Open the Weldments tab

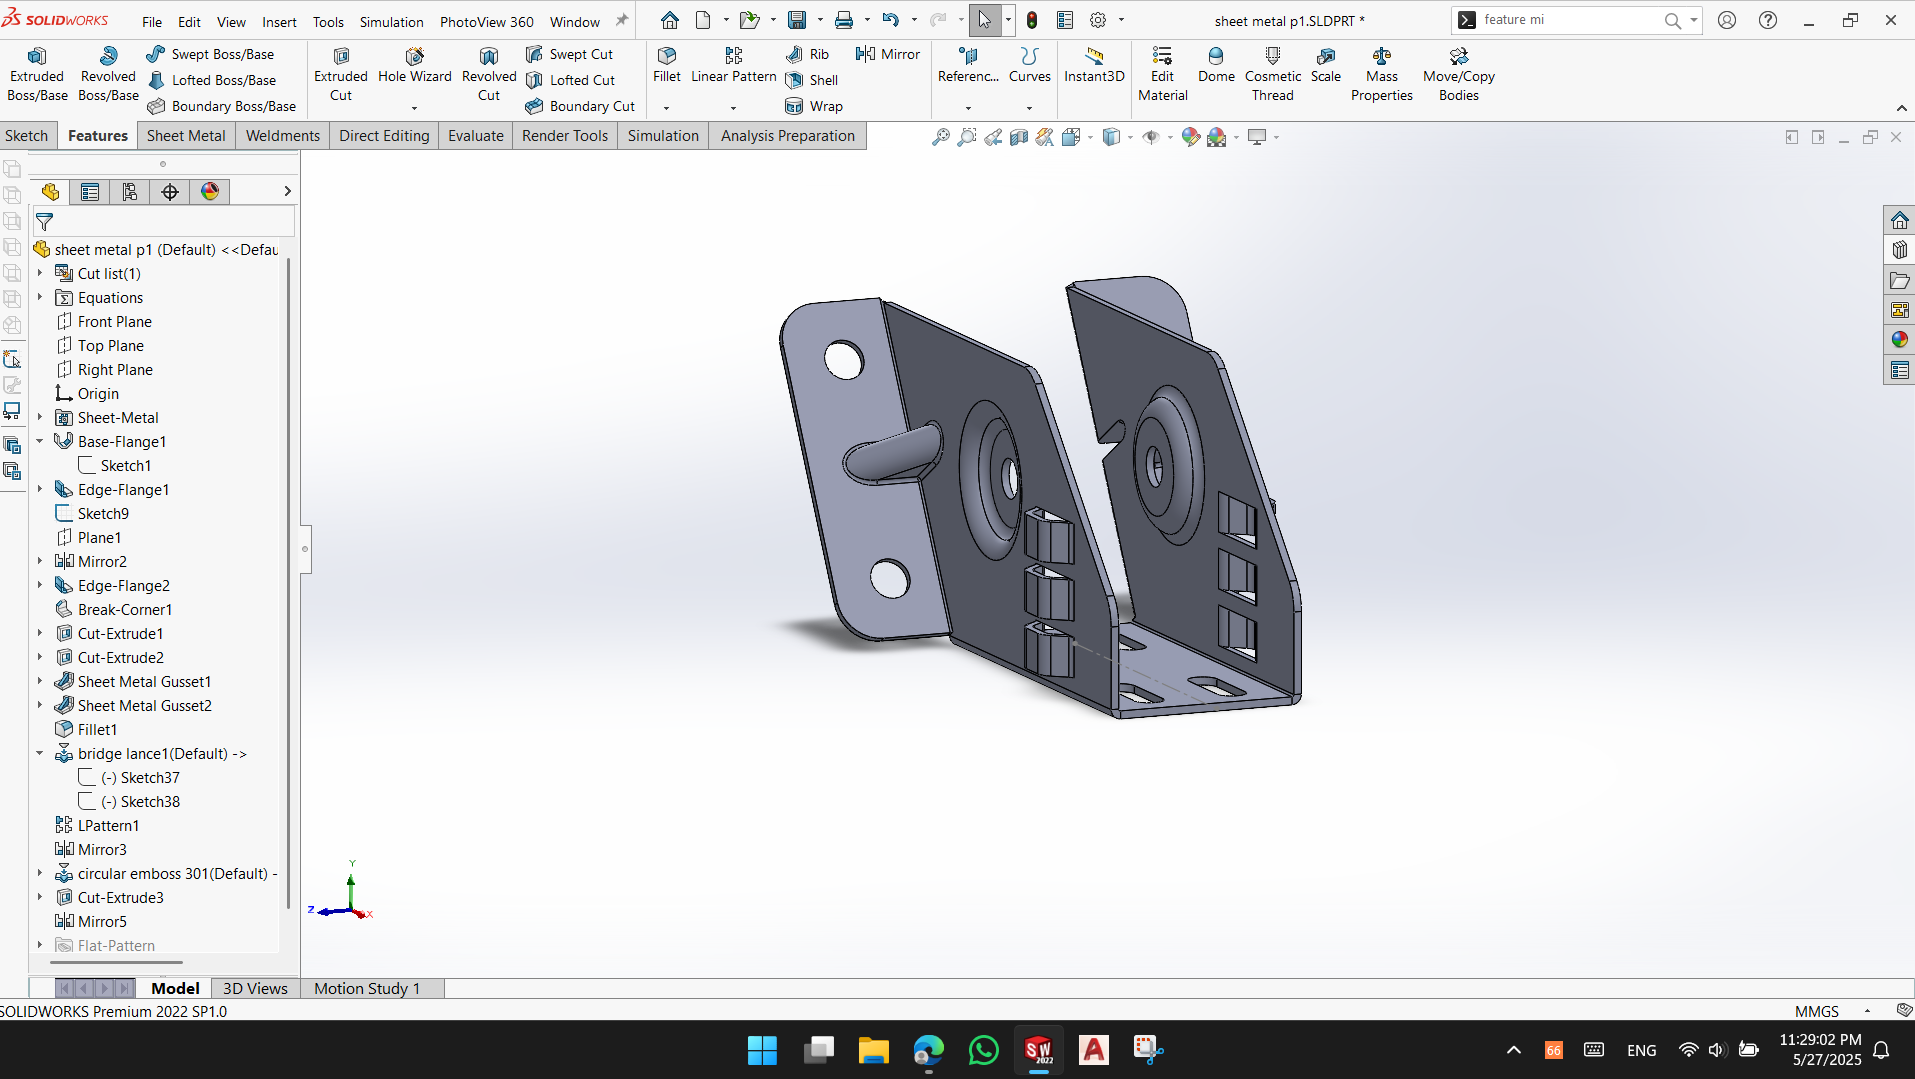283,136
